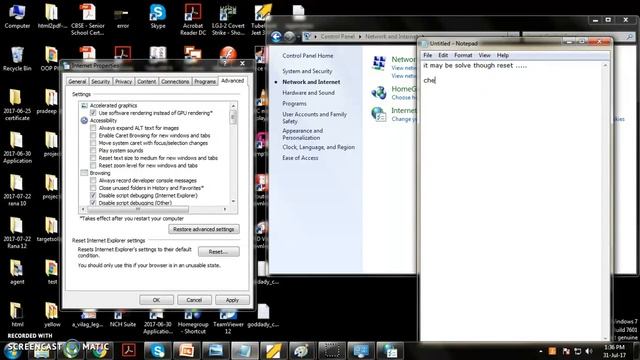
Task: Open the File menu in Notepad
Action: click(x=427, y=55)
